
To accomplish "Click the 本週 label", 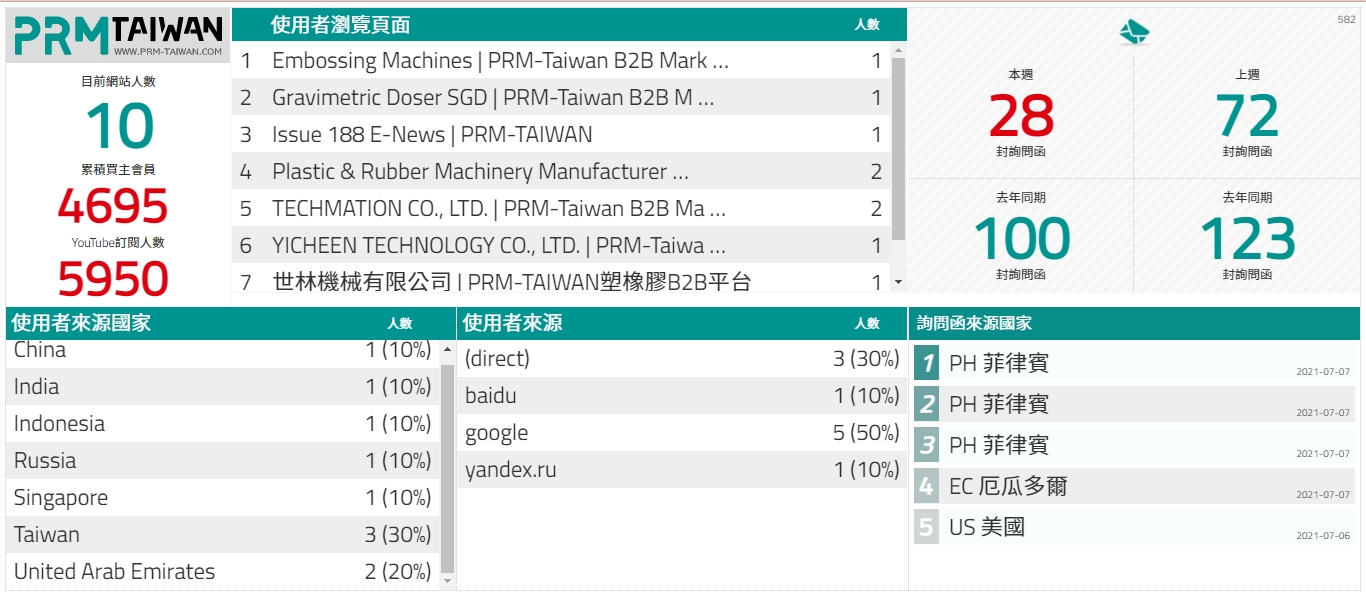I will point(1021,75).
